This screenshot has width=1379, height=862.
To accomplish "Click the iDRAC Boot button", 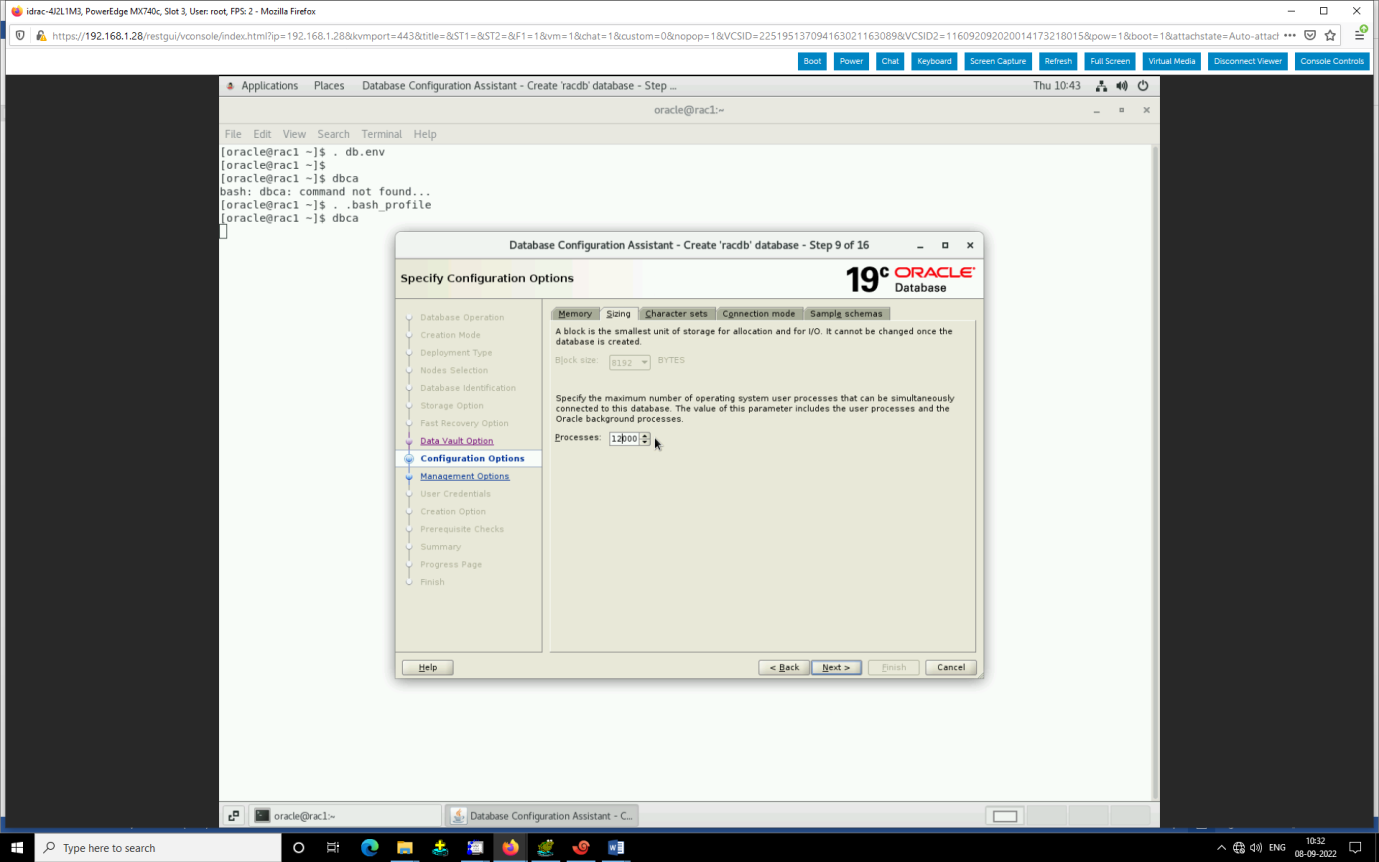I will 812,61.
